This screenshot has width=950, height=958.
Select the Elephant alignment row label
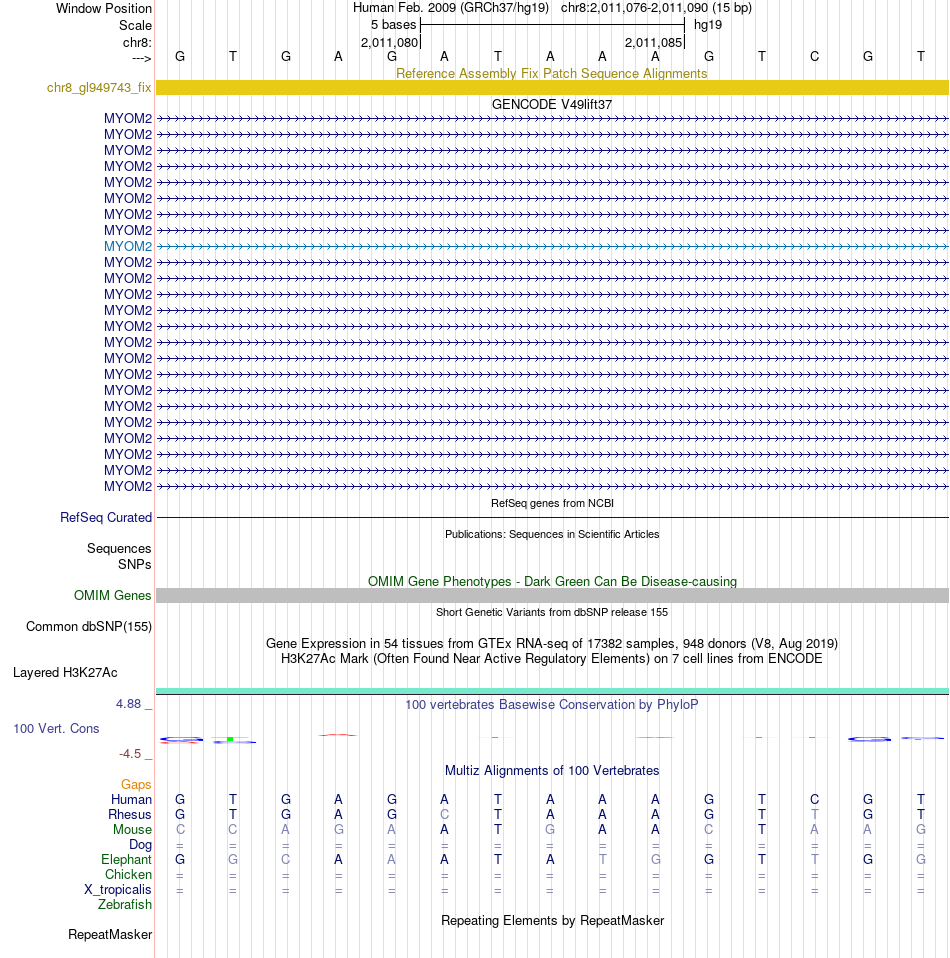[x=126, y=860]
